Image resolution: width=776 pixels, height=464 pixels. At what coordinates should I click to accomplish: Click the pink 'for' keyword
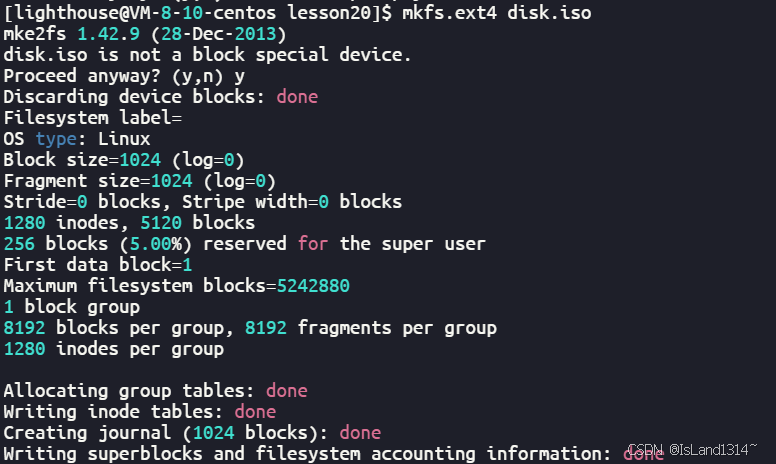click(x=313, y=244)
